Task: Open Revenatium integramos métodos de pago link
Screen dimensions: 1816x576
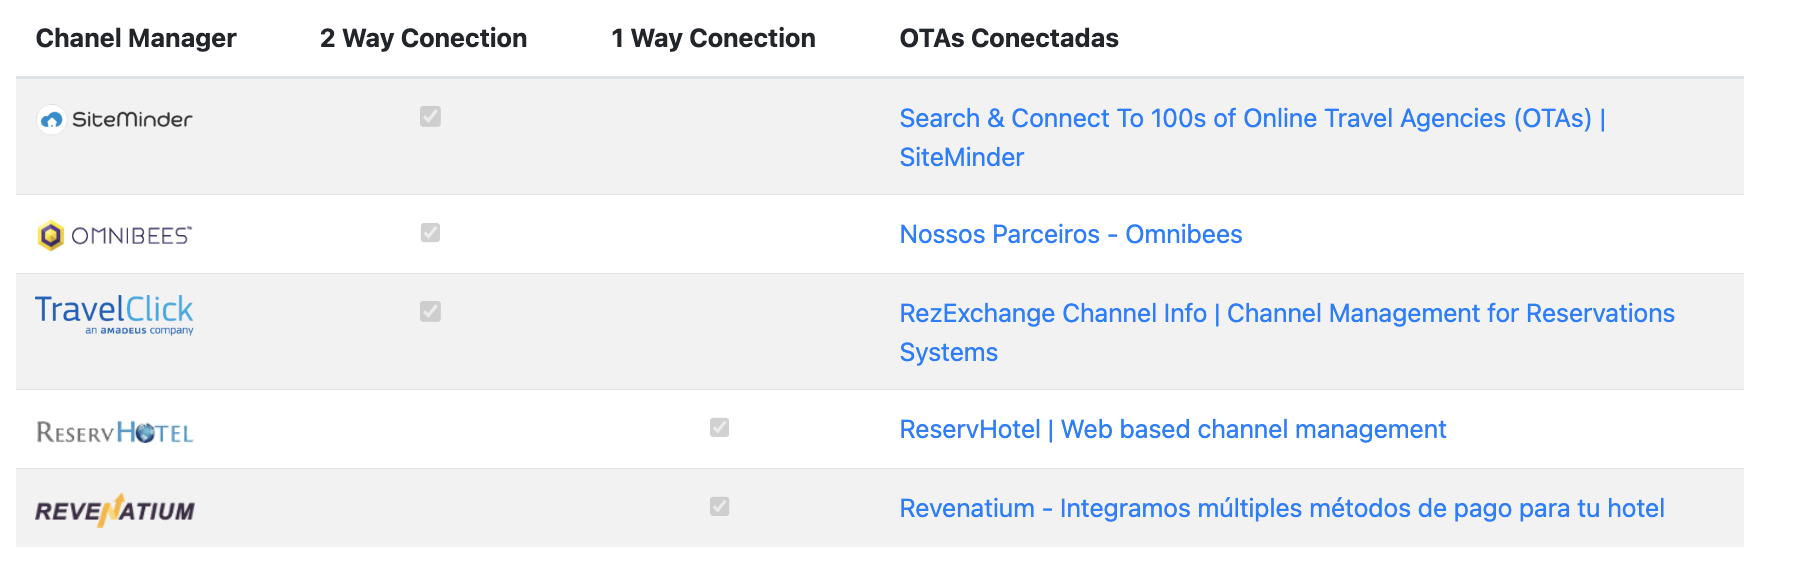Action: 1282,508
